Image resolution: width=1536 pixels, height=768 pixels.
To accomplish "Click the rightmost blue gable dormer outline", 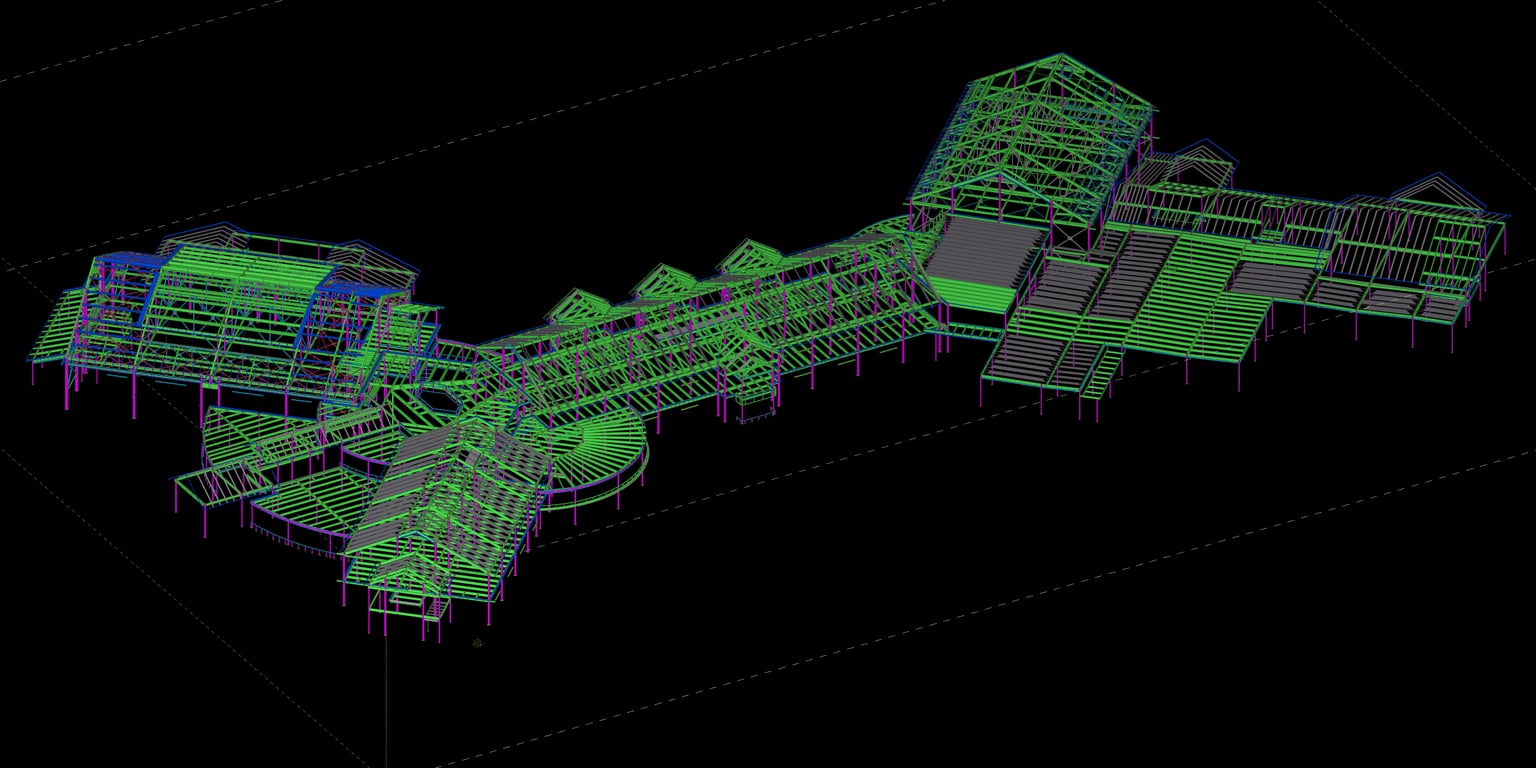I will pos(1438,188).
